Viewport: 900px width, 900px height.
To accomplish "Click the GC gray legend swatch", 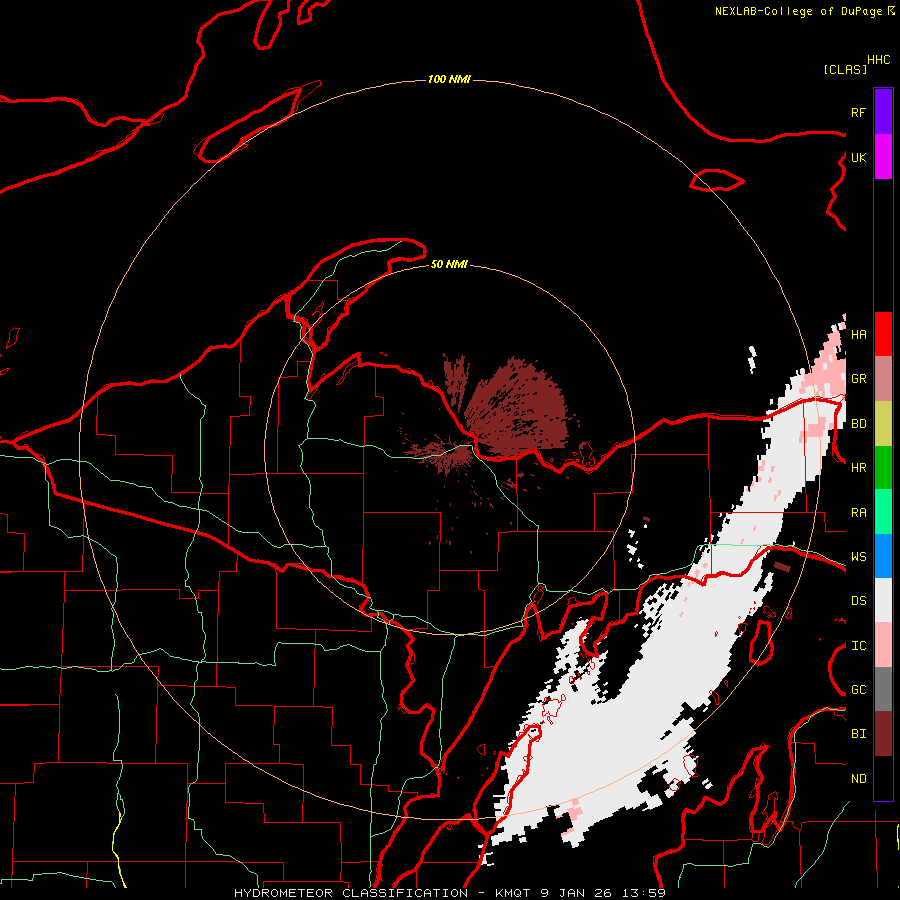I will (x=883, y=689).
